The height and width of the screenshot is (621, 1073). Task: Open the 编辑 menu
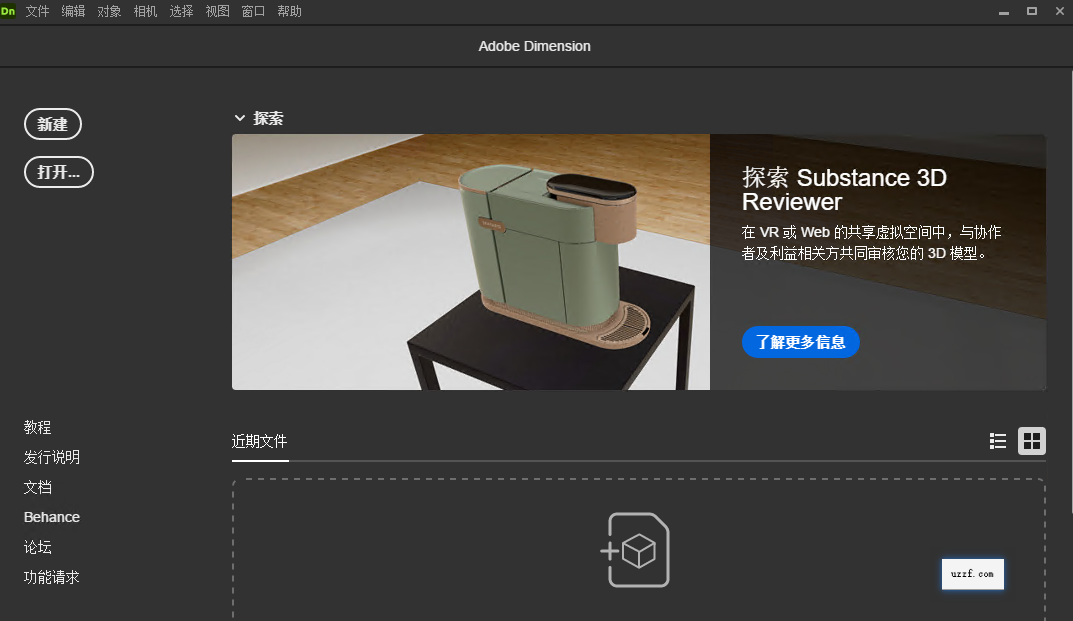pos(73,11)
